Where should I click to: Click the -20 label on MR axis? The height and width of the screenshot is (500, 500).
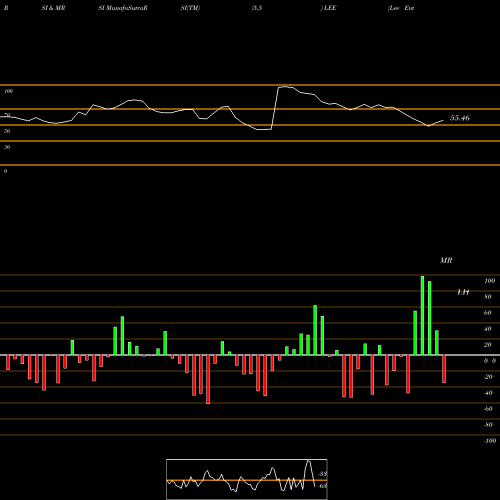pyautogui.click(x=488, y=377)
